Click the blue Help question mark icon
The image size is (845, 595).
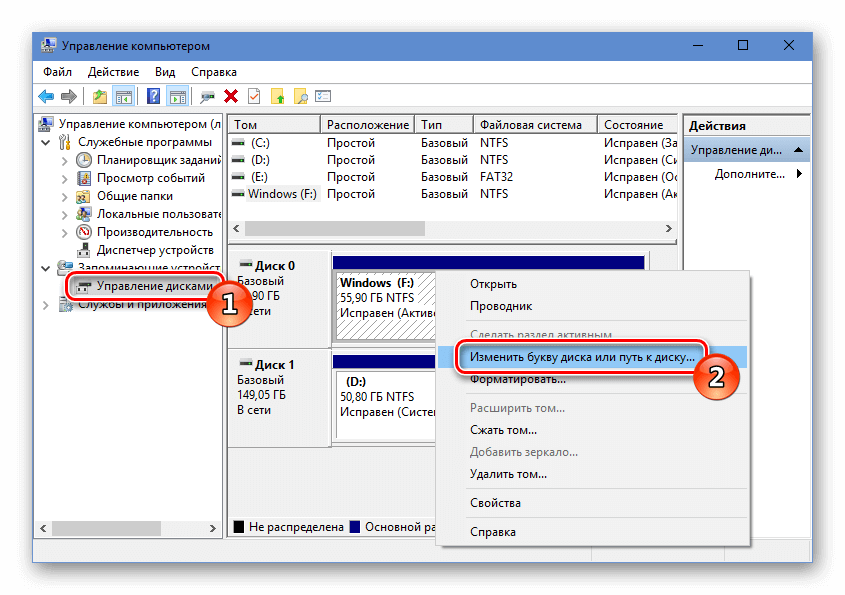click(x=154, y=97)
